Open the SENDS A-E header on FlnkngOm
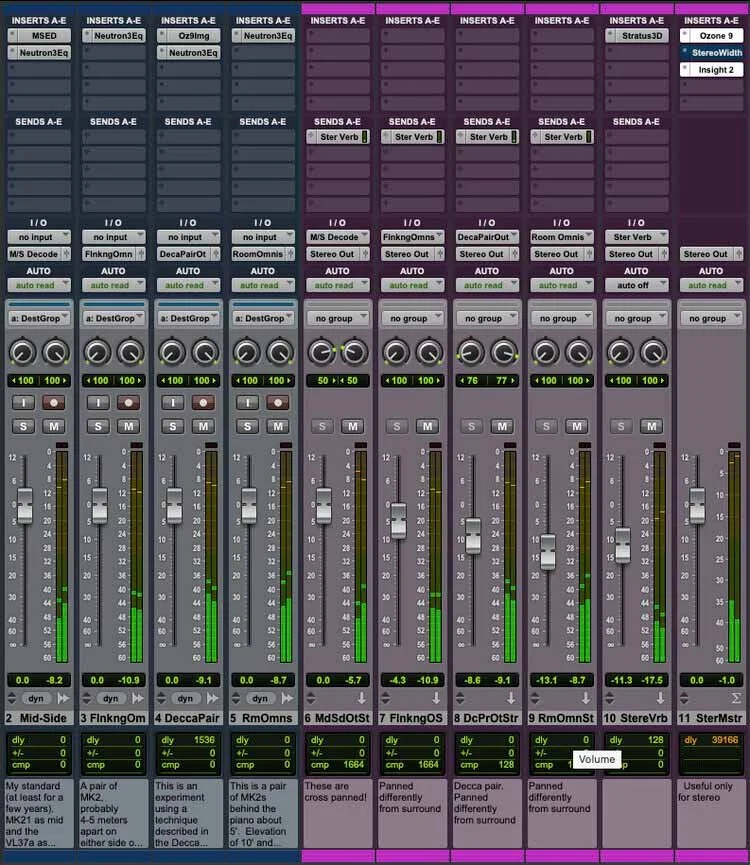 114,121
